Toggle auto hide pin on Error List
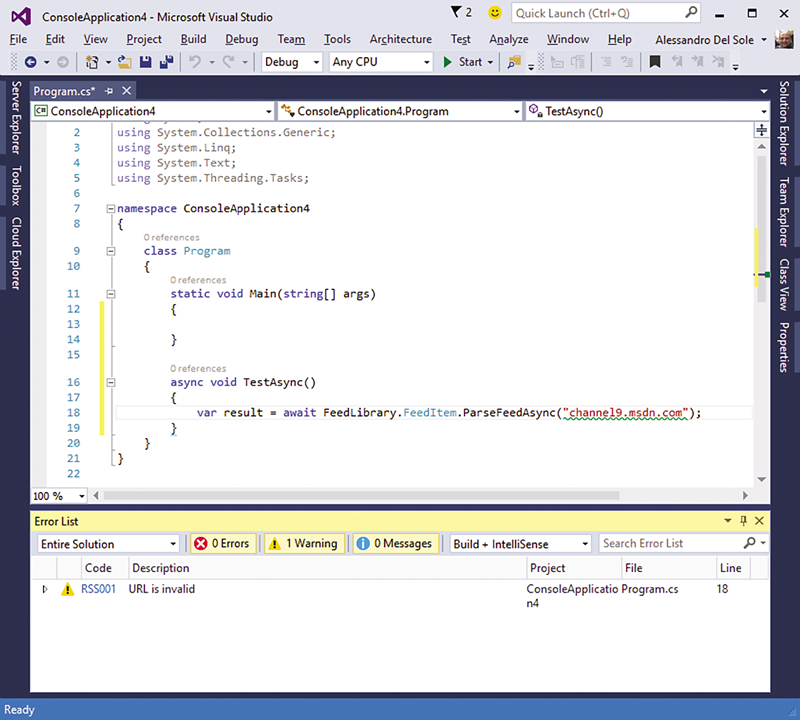The image size is (800, 720). coord(743,520)
